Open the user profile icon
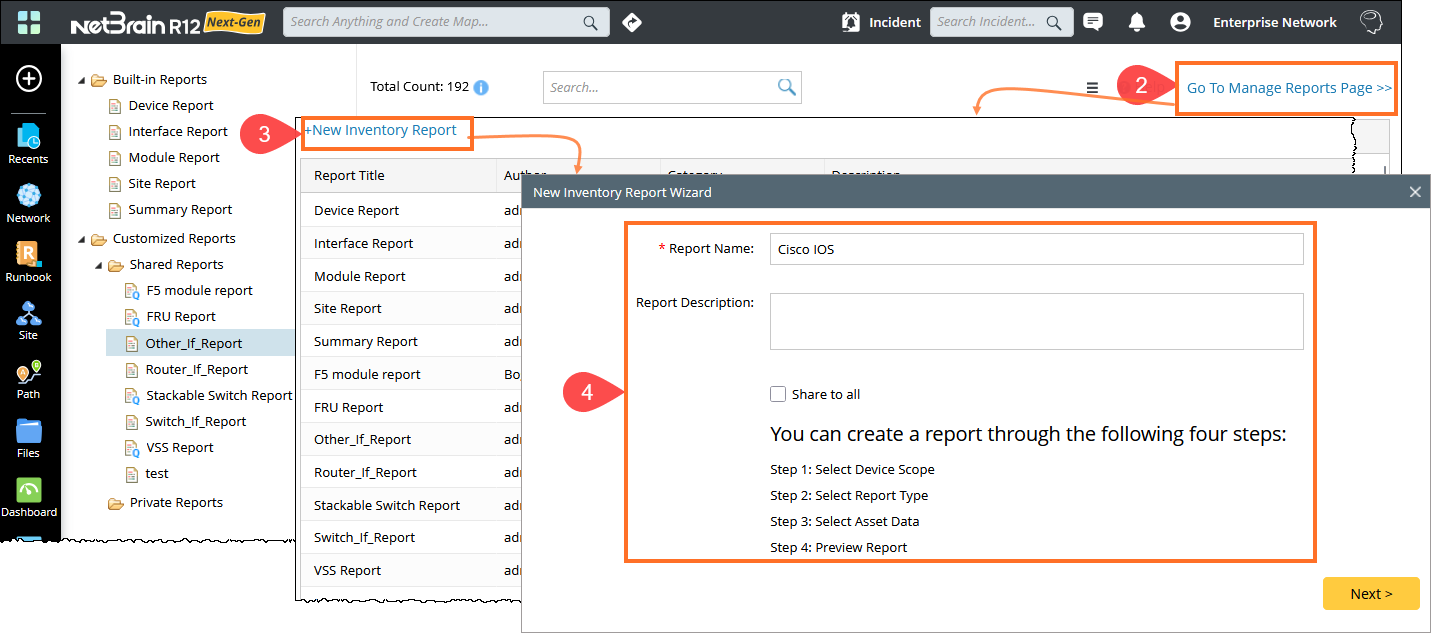This screenshot has width=1431, height=633. pos(1180,21)
